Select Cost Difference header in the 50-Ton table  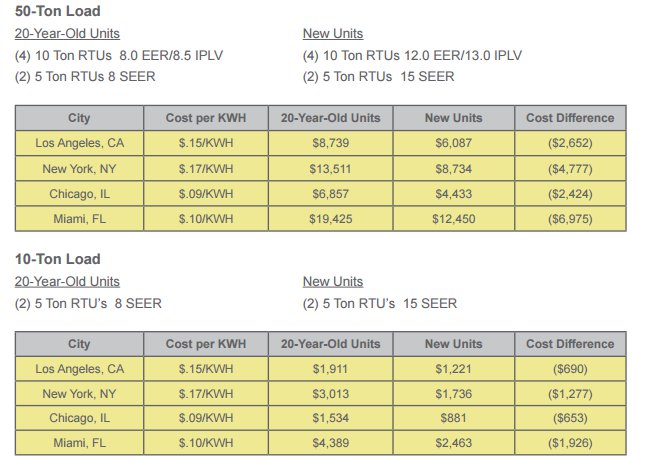pos(570,119)
